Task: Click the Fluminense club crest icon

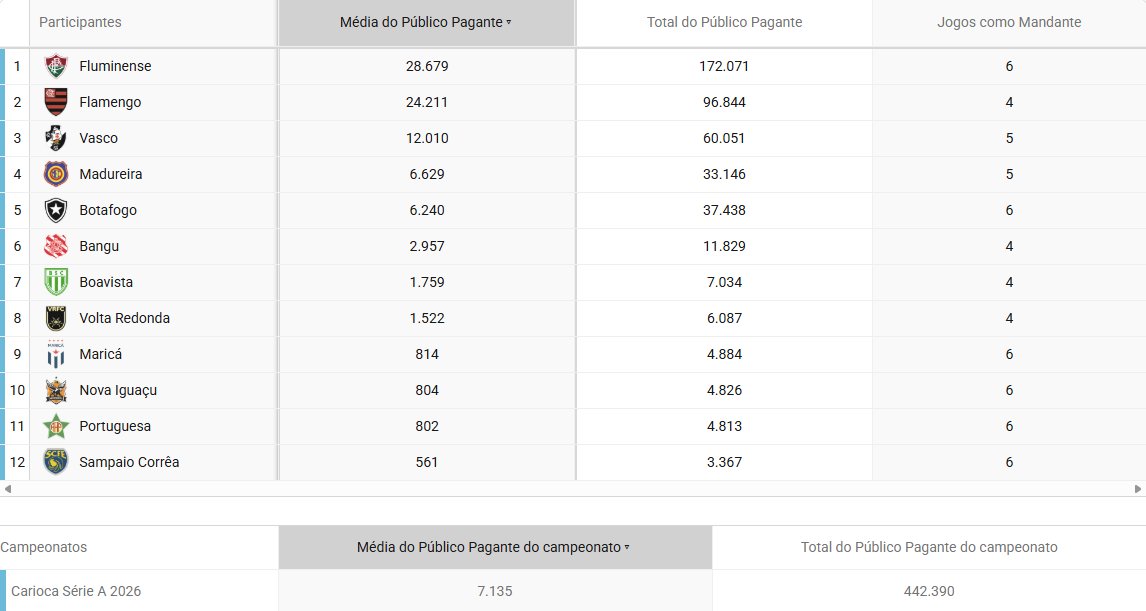Action: 56,66
